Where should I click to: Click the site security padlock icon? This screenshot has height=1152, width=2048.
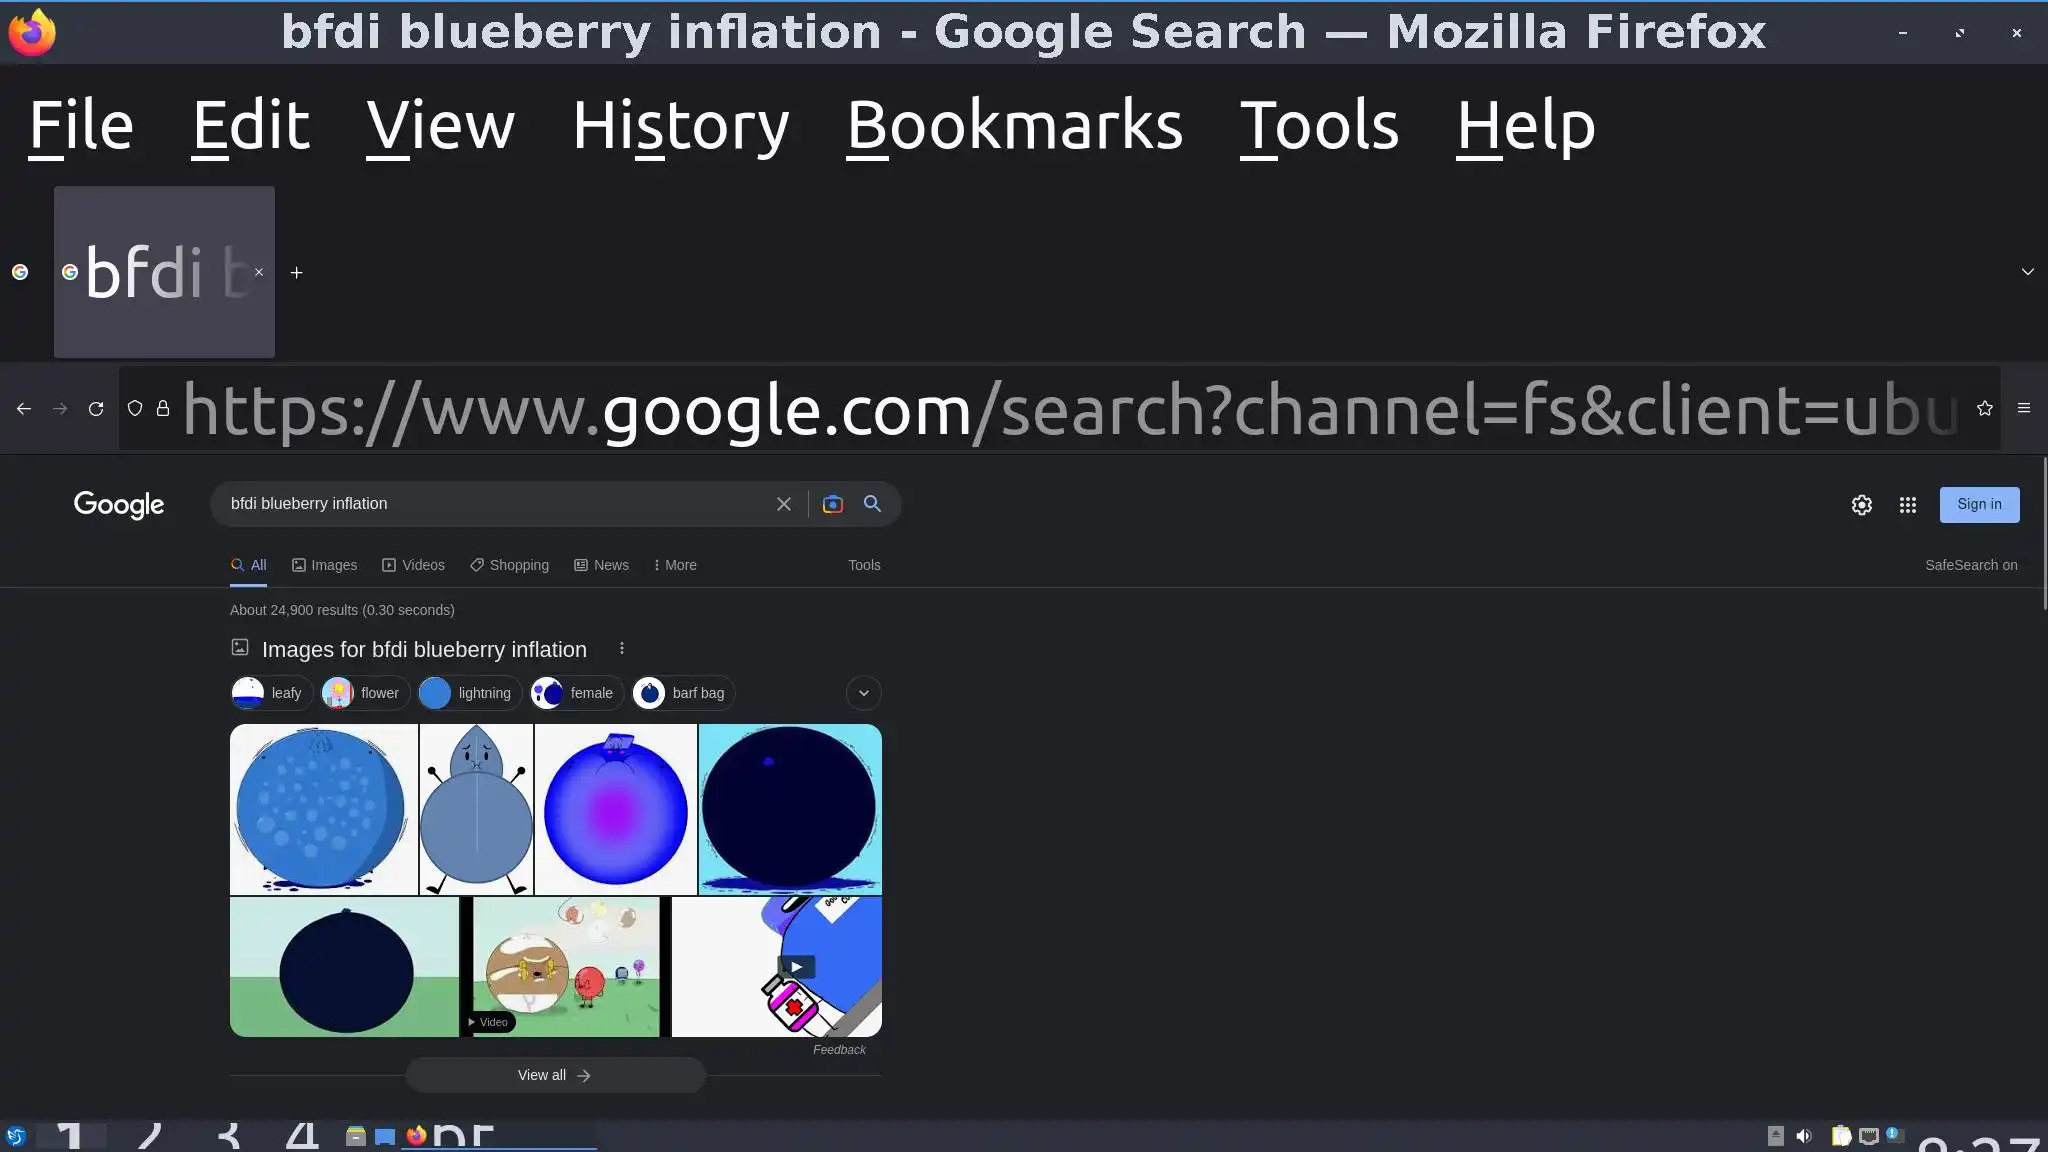point(163,408)
